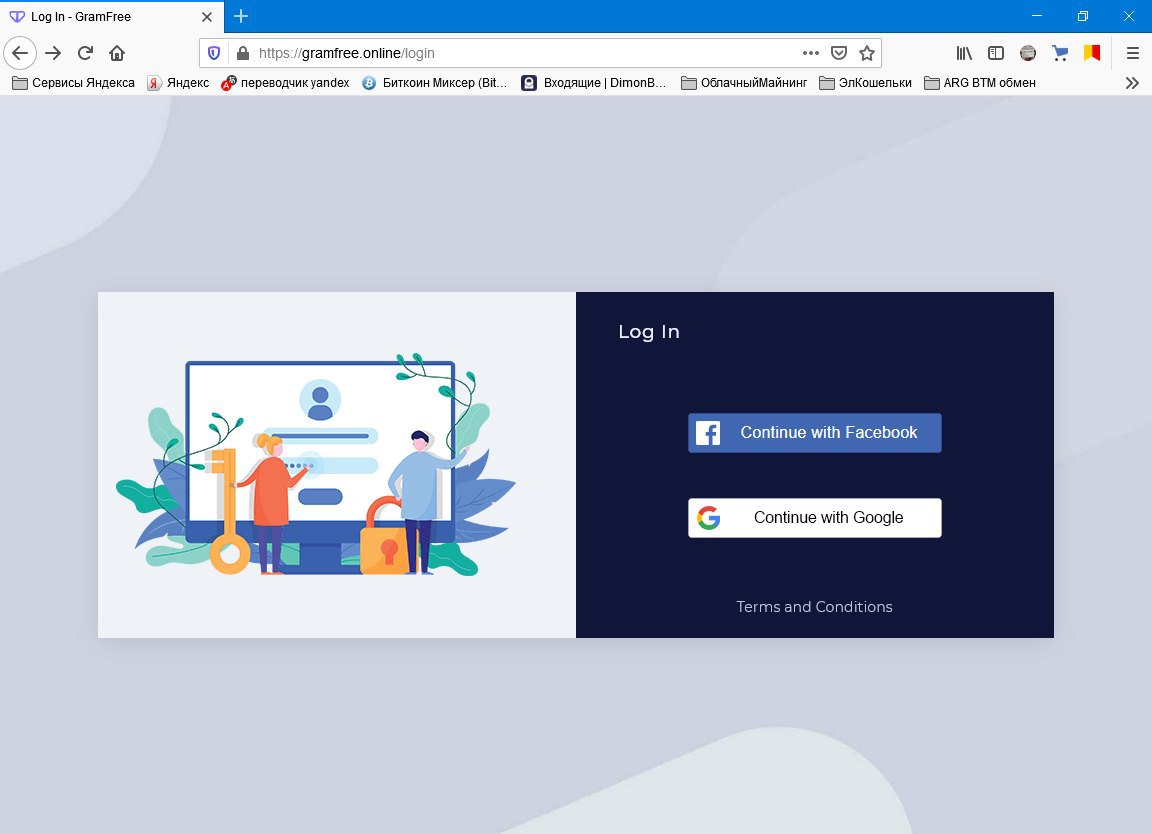This screenshot has width=1152, height=834.
Task: Open the Terms and Conditions link
Action: pyautogui.click(x=814, y=607)
